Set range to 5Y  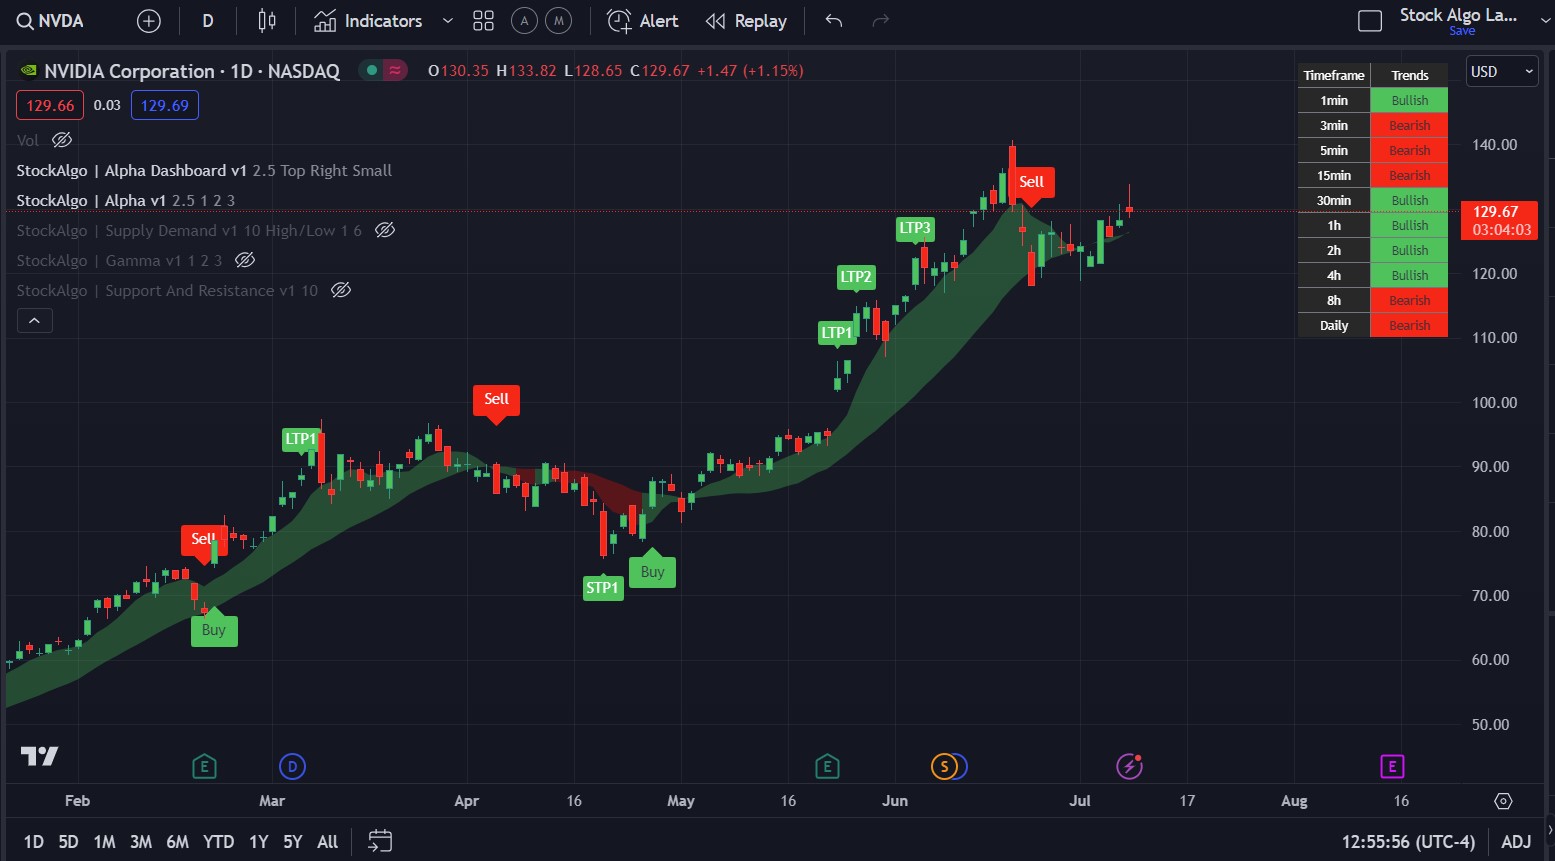(x=292, y=842)
